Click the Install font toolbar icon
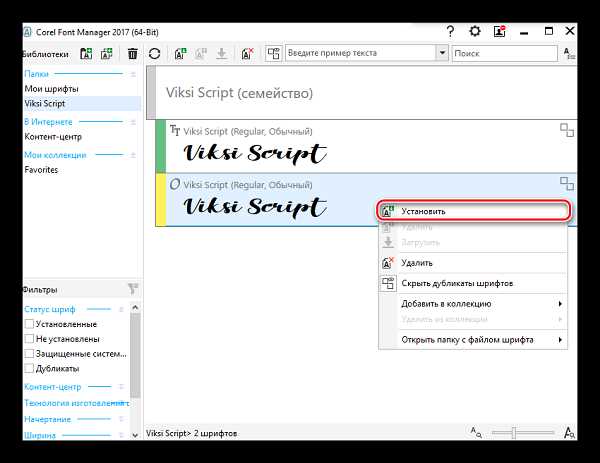600x463 pixels. point(180,54)
